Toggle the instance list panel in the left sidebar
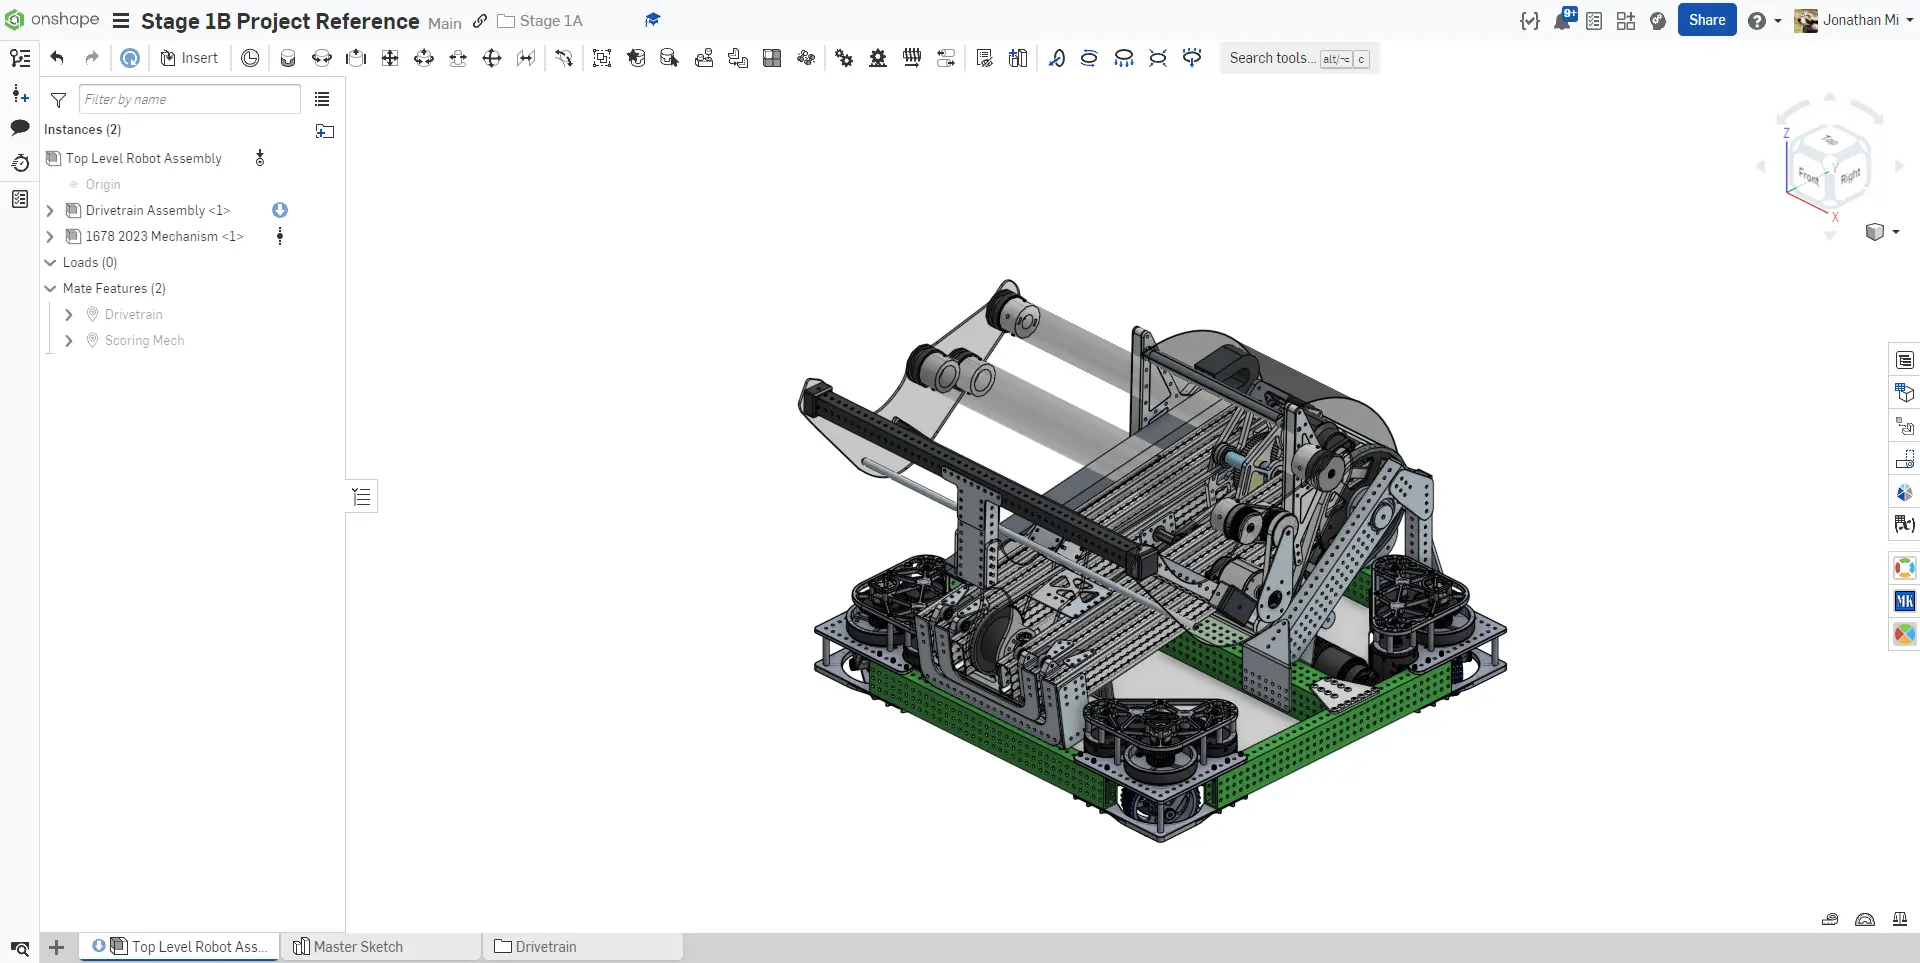Image resolution: width=1920 pixels, height=963 pixels. click(x=20, y=58)
